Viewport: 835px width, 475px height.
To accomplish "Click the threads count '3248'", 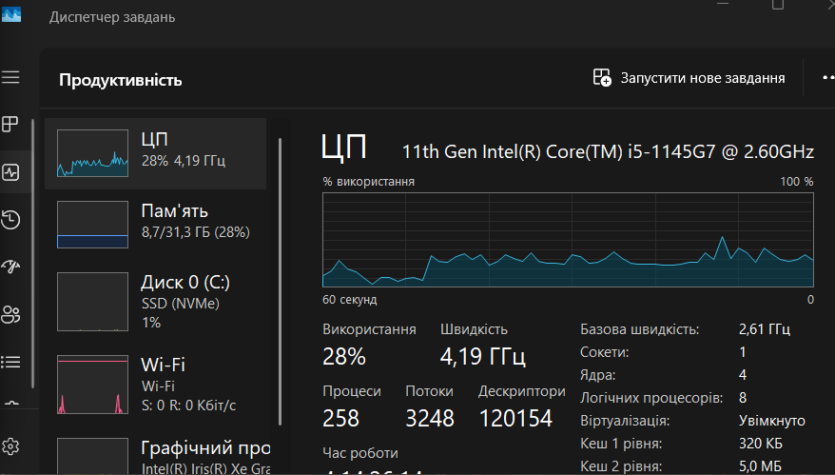I will click(430, 418).
